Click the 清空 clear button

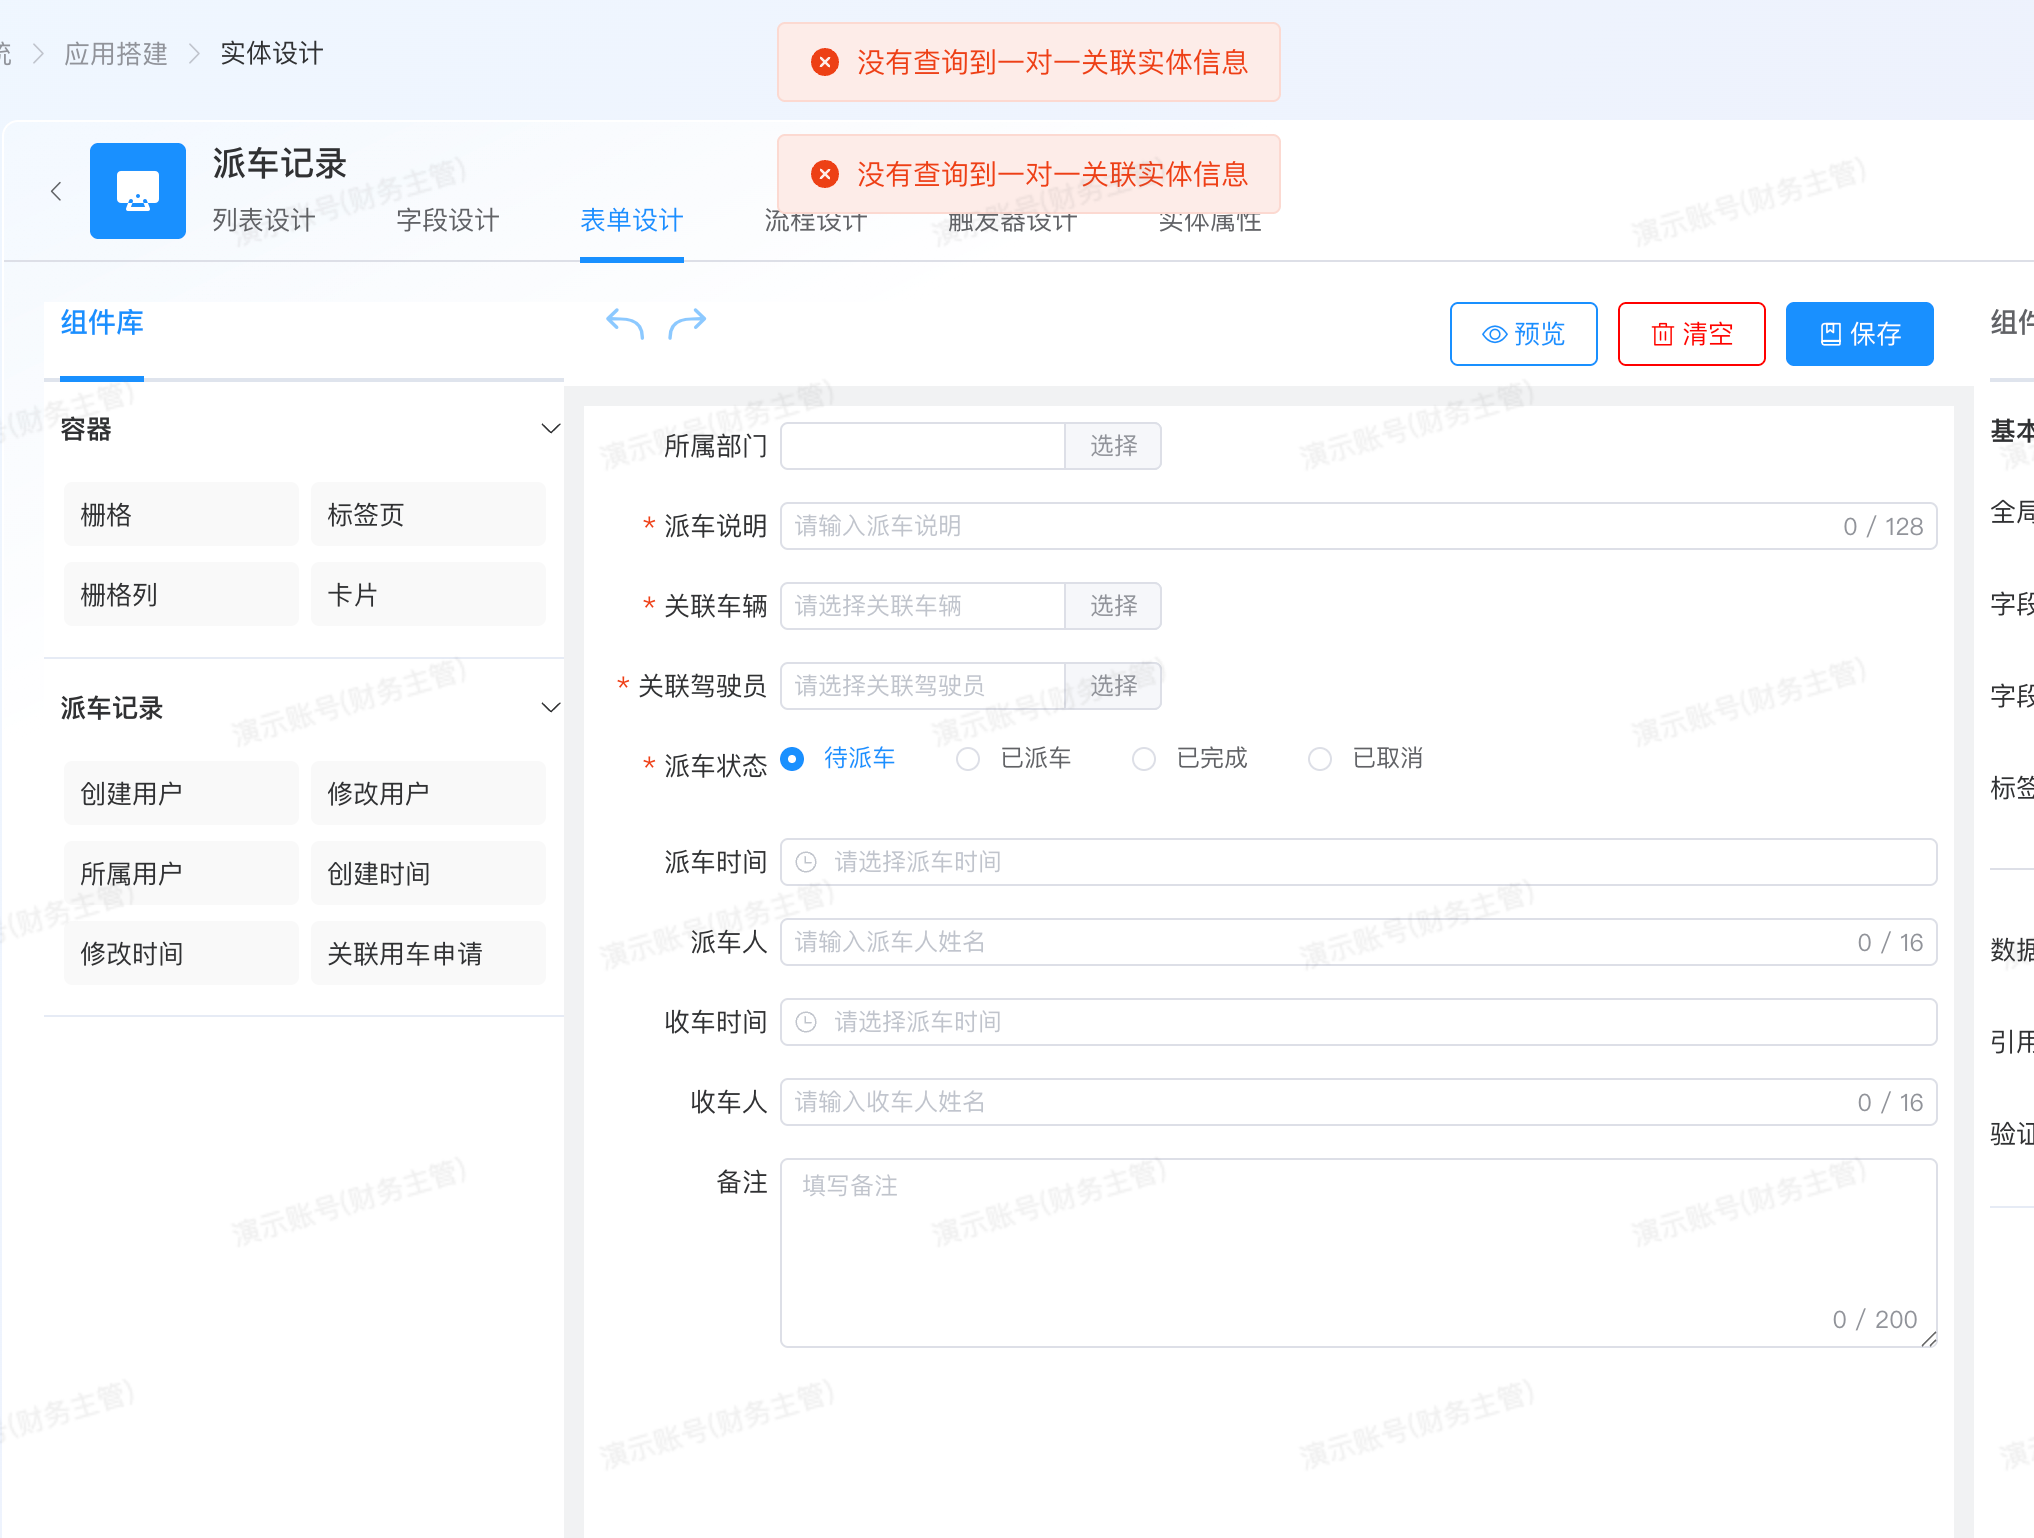pyautogui.click(x=1692, y=334)
